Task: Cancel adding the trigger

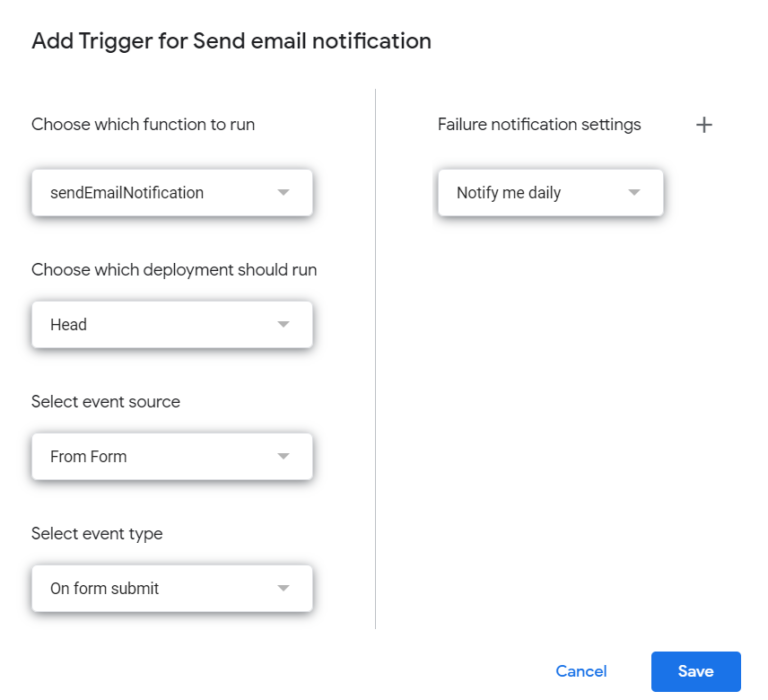Action: tap(581, 671)
